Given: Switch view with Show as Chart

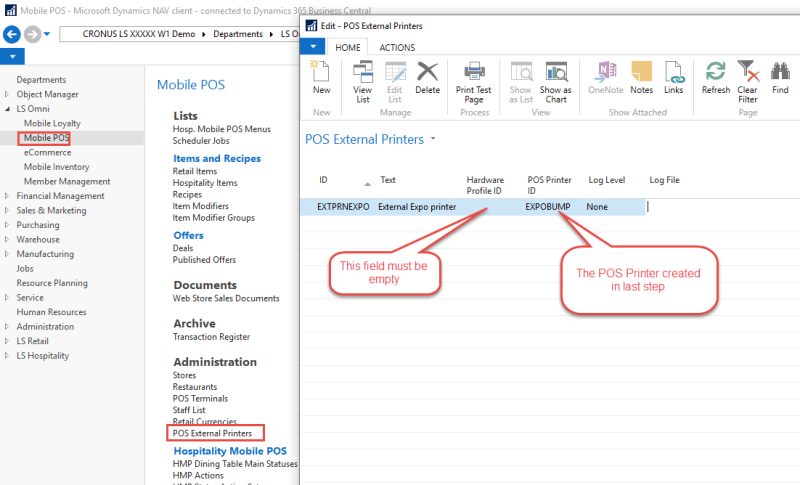Looking at the screenshot, I should tap(556, 82).
